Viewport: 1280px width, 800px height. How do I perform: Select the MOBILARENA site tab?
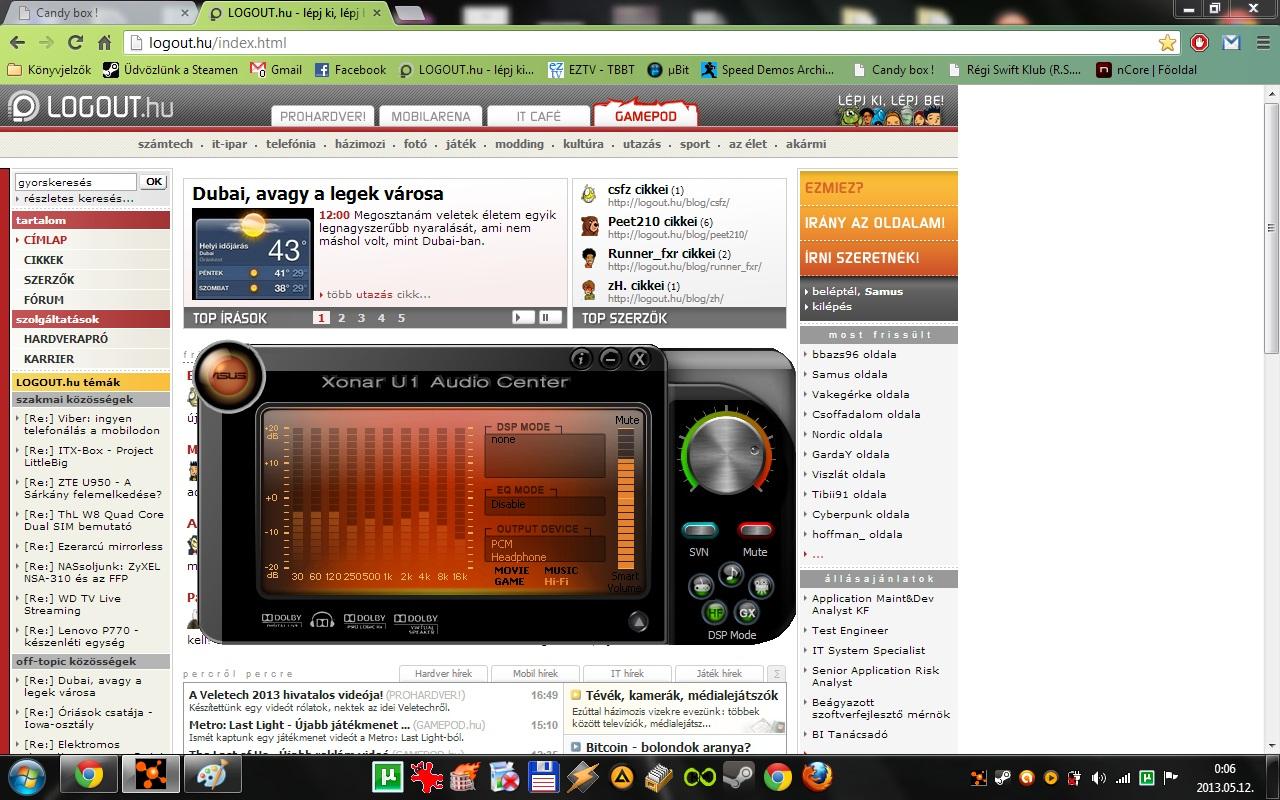pyautogui.click(x=430, y=116)
